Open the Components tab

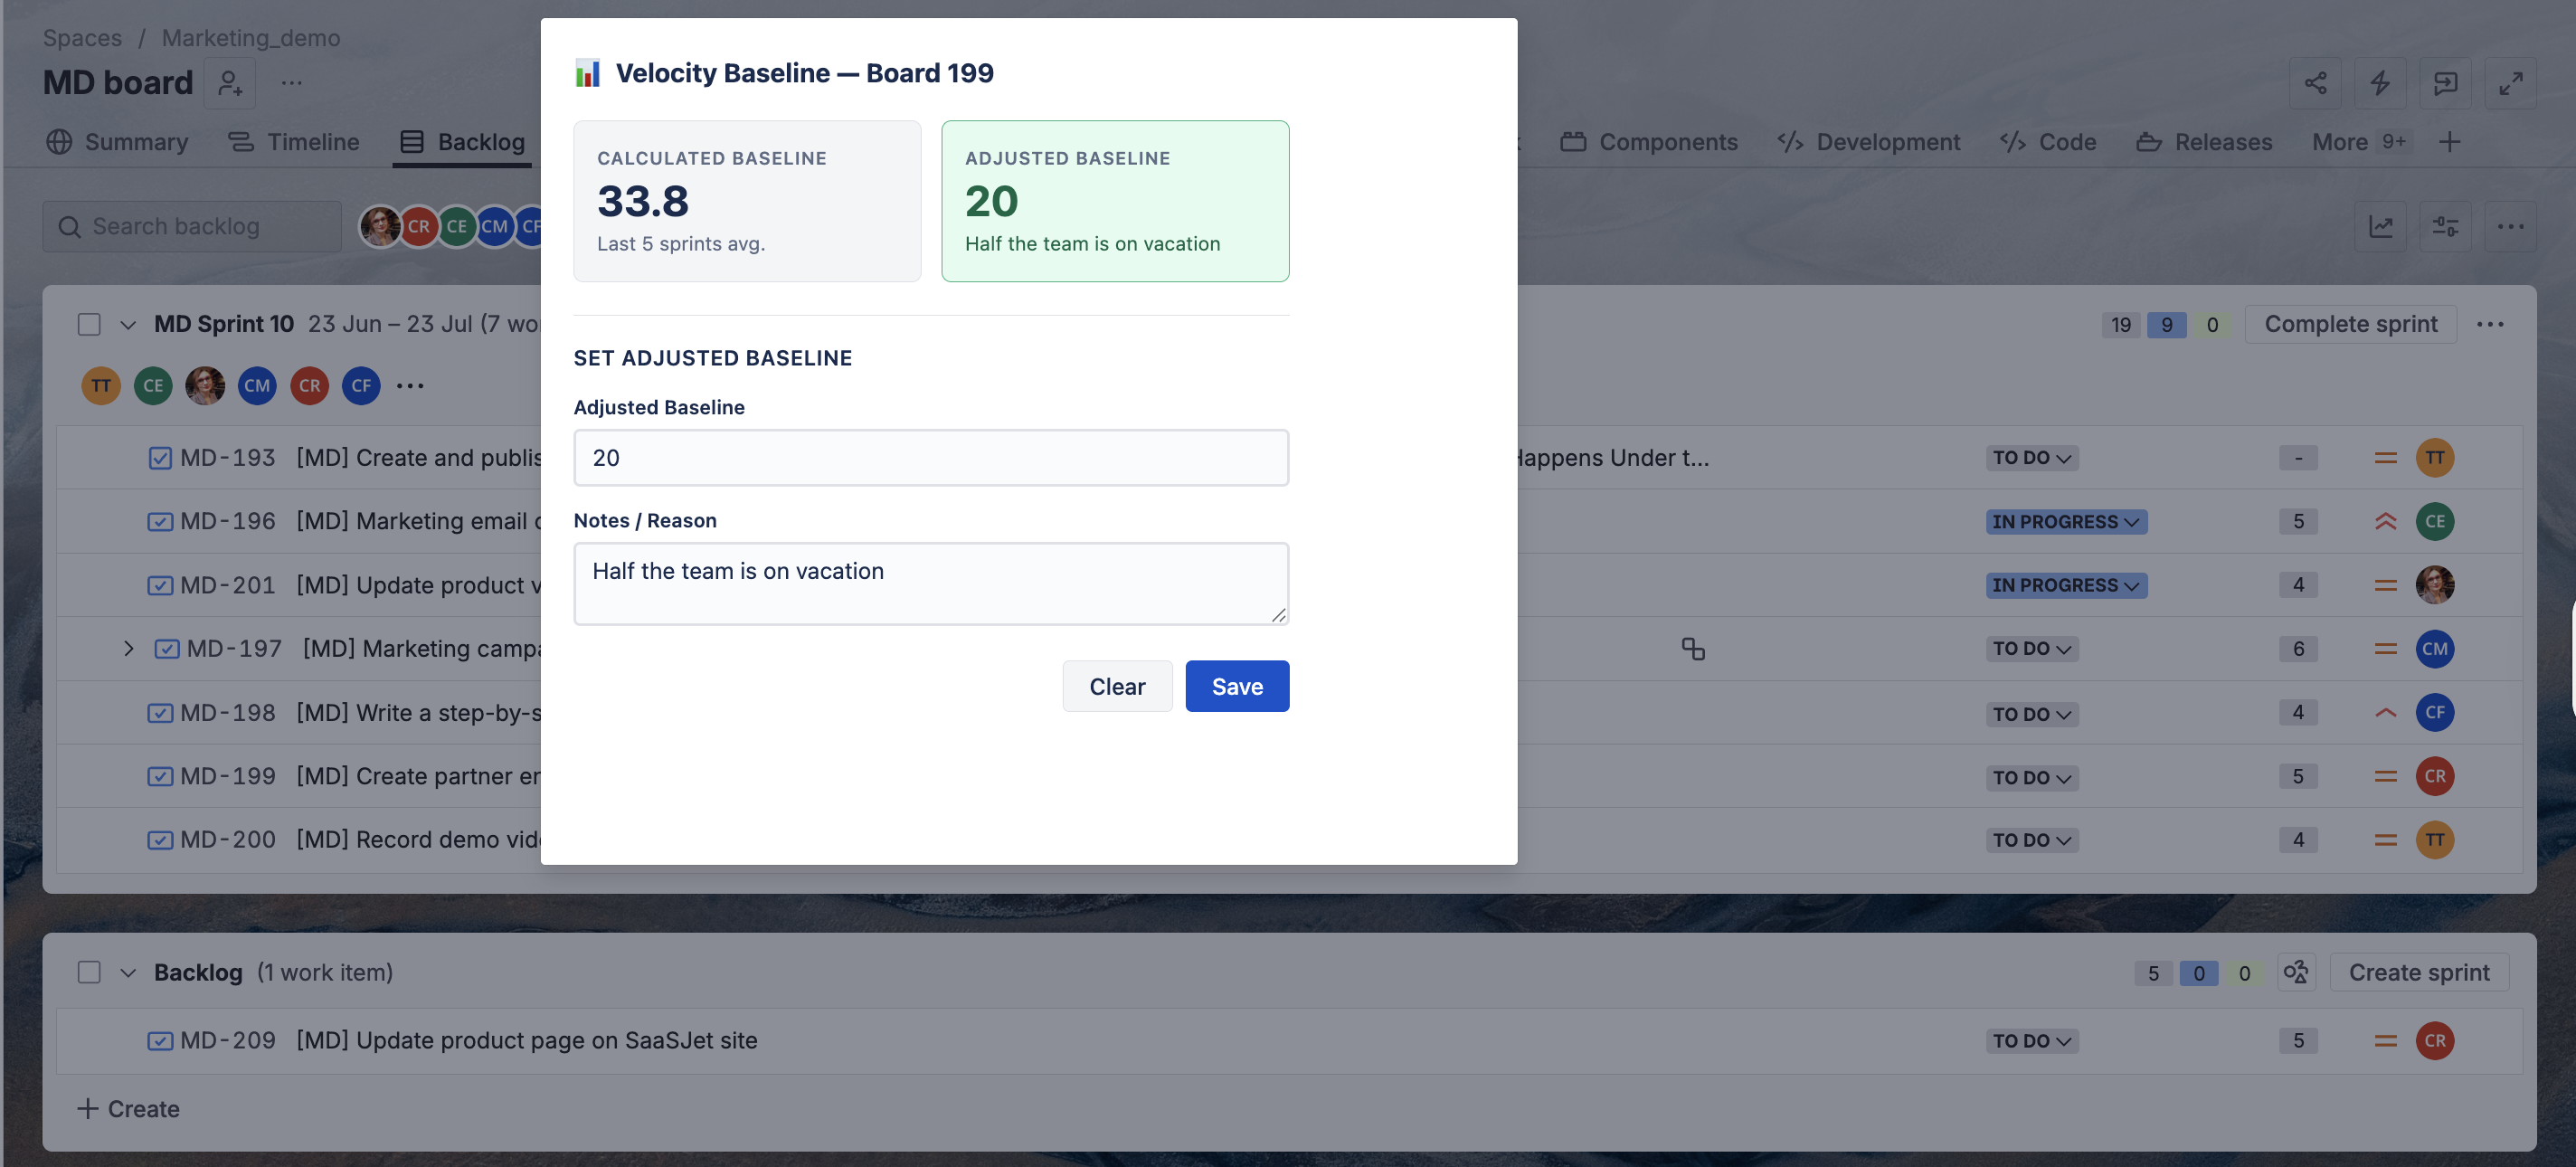[1649, 142]
